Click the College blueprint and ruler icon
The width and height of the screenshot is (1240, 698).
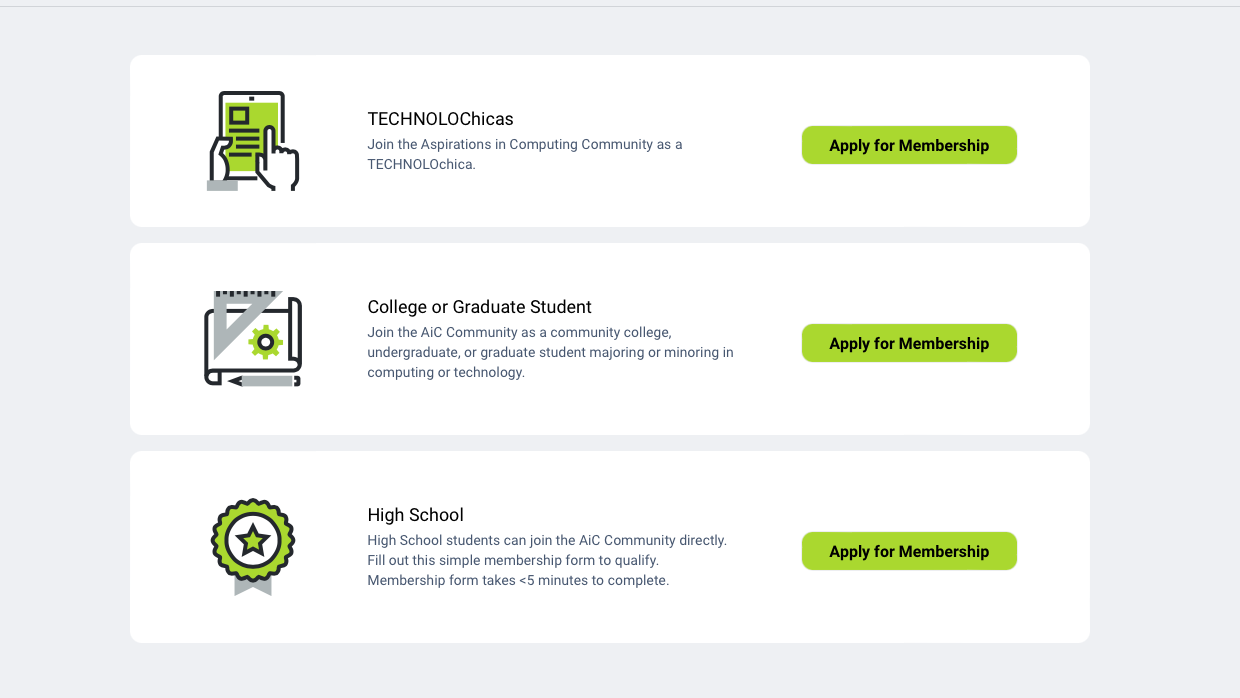pyautogui.click(x=253, y=339)
